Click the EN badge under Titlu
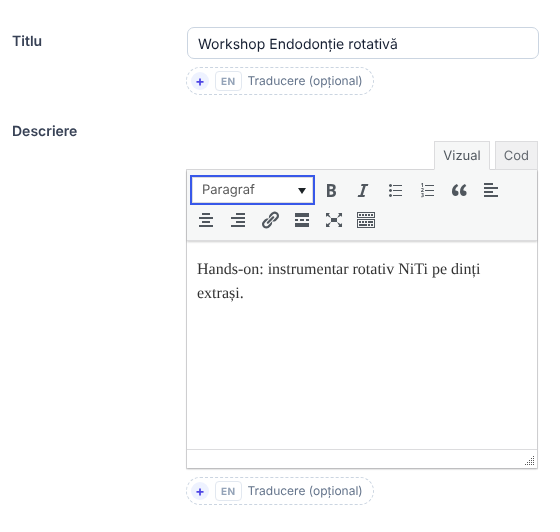Image resolution: width=560 pixels, height=532 pixels. tap(228, 81)
